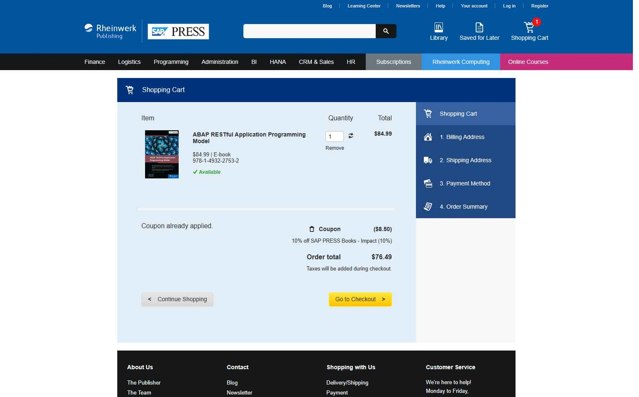Open the Delivery/Shipping footer link
This screenshot has width=639, height=397.
pos(347,383)
